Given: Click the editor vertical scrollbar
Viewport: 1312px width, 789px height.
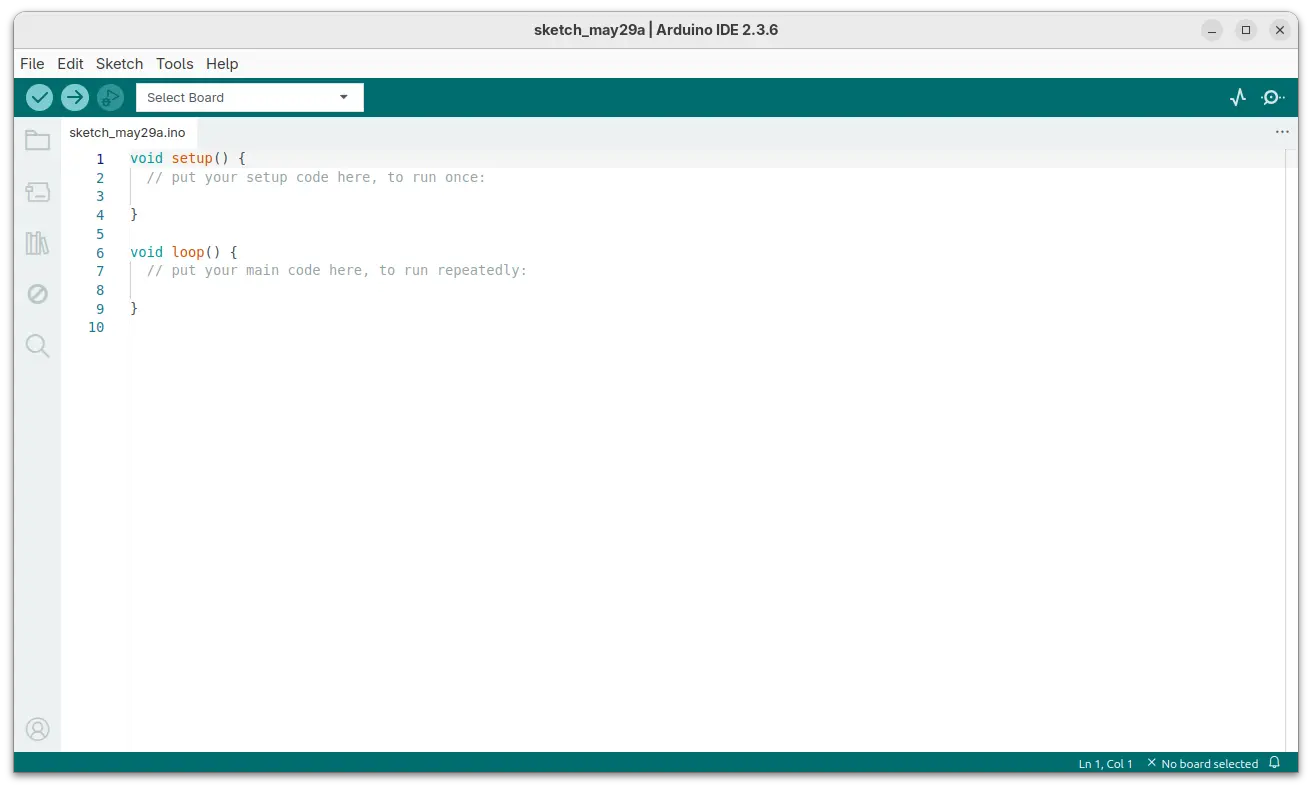Looking at the screenshot, I should (1291, 450).
